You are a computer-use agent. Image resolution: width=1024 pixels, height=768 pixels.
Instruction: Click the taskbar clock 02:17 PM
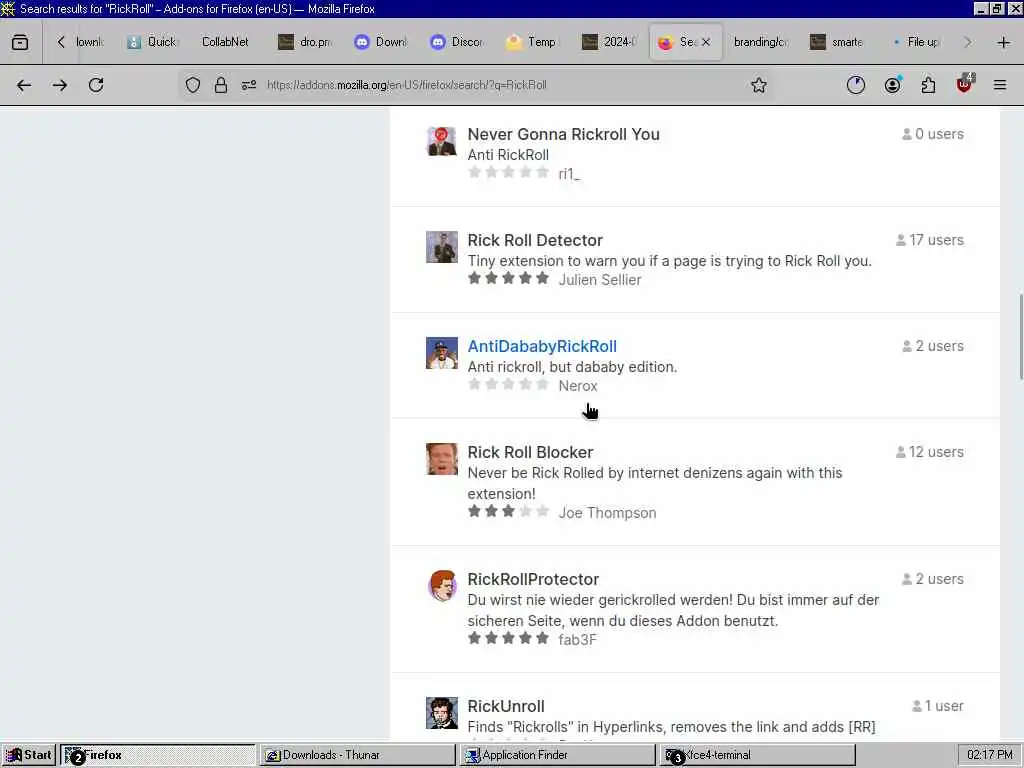point(989,755)
